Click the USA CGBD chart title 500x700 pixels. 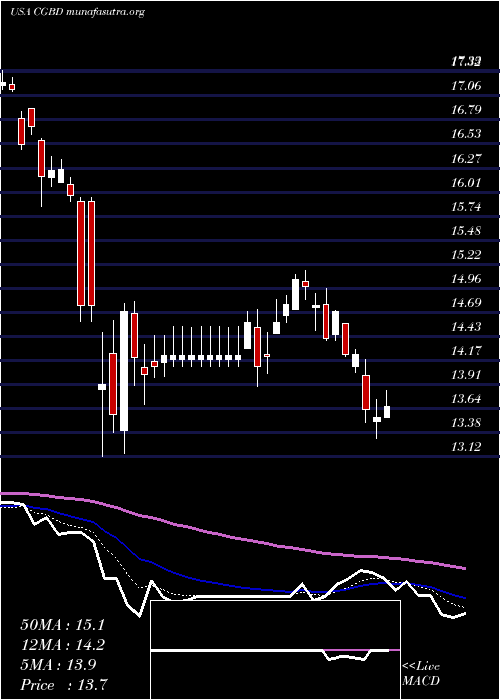(78, 12)
